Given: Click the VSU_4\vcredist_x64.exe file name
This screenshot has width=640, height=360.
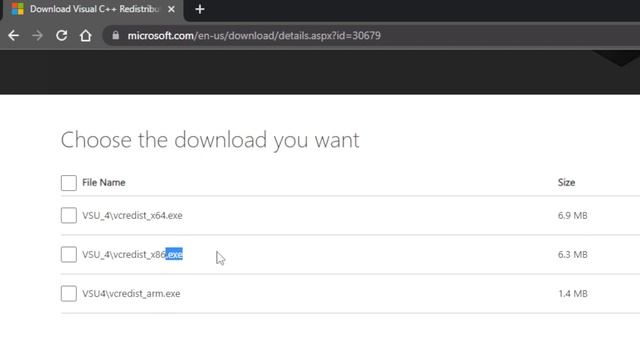Looking at the screenshot, I should point(132,216).
